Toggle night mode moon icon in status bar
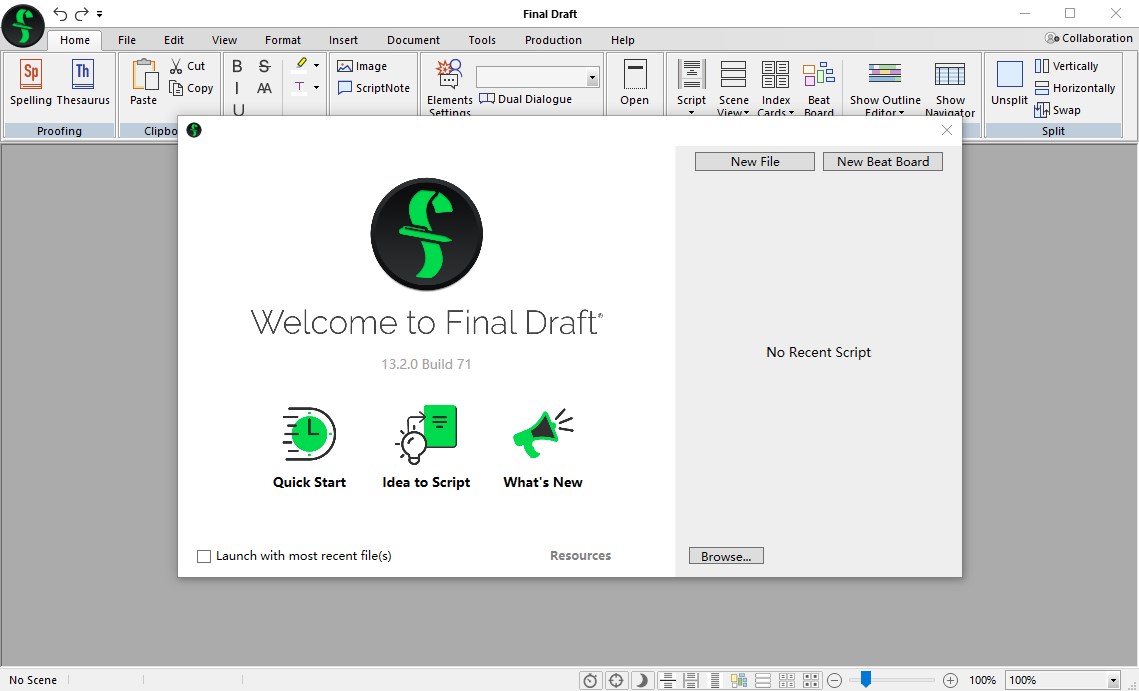This screenshot has height=691, width=1139. coord(641,680)
